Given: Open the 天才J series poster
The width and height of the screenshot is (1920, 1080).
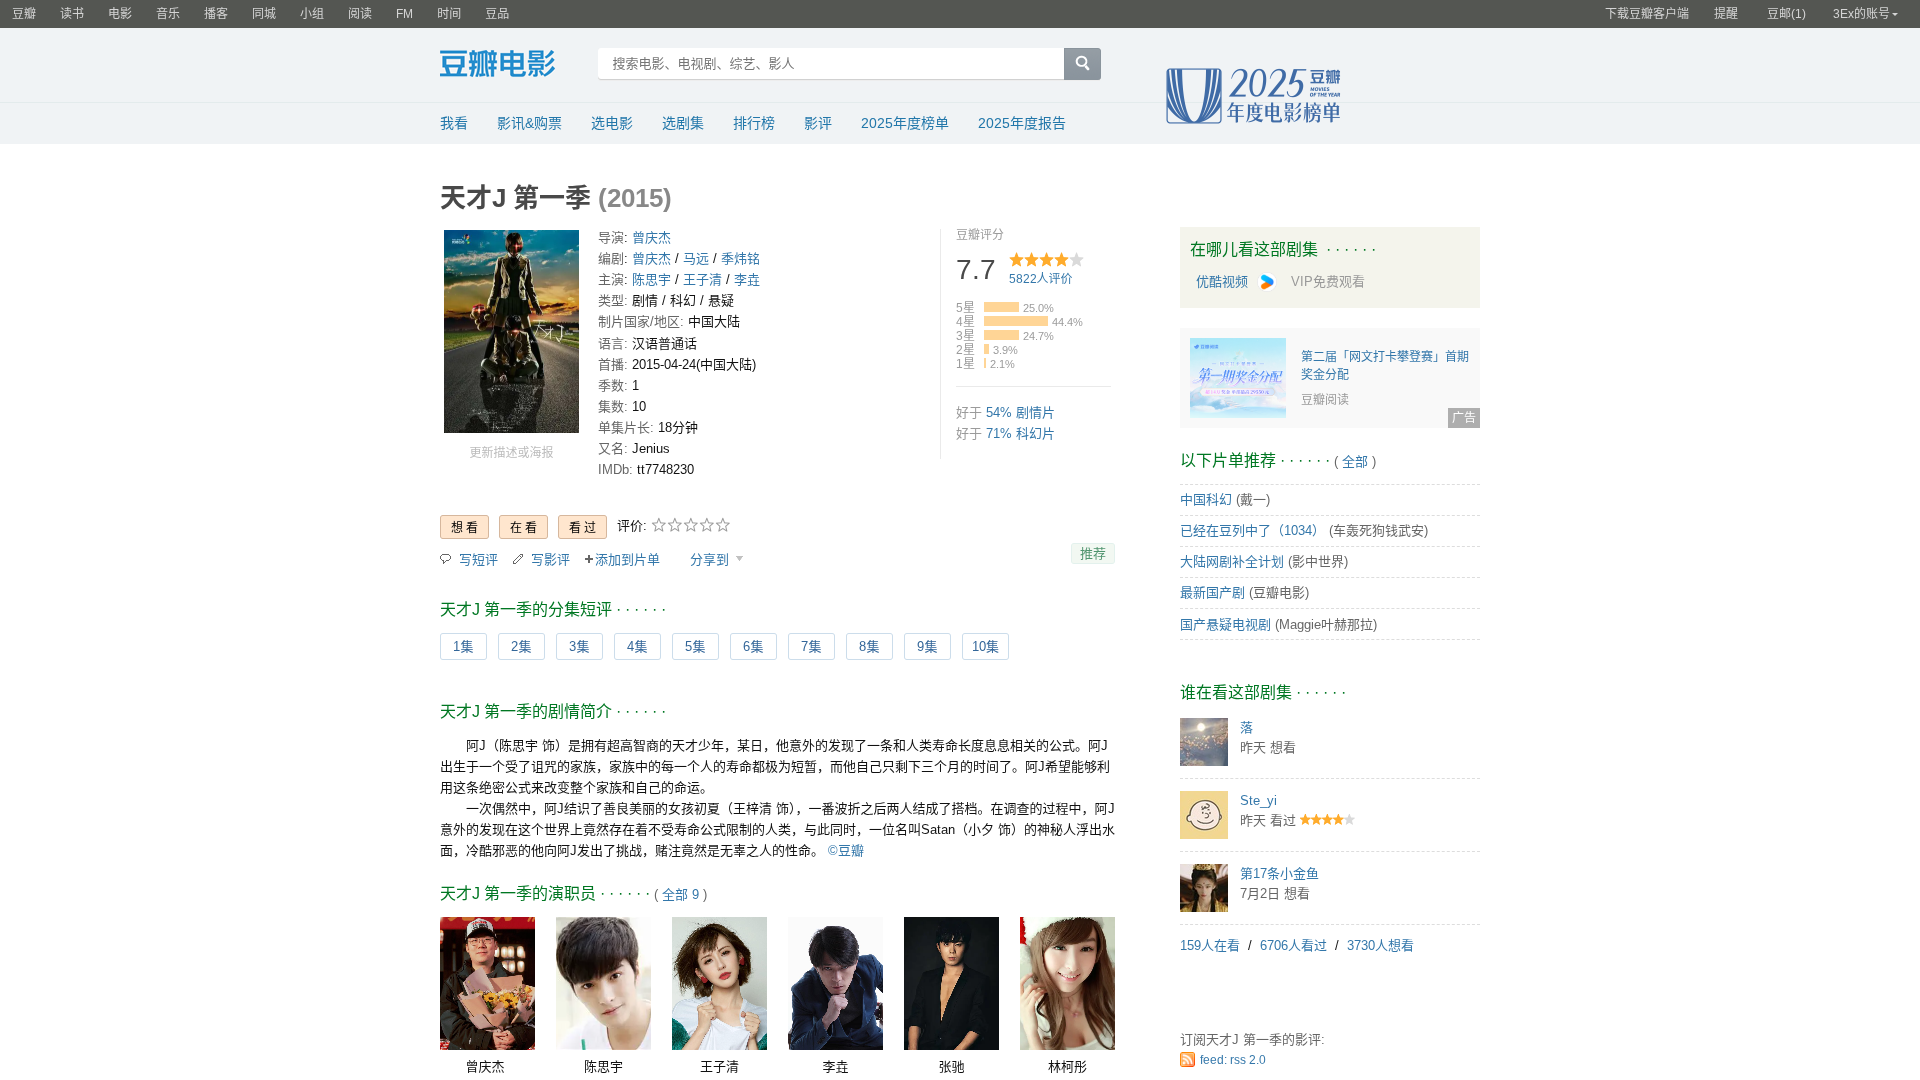Looking at the screenshot, I should [511, 331].
